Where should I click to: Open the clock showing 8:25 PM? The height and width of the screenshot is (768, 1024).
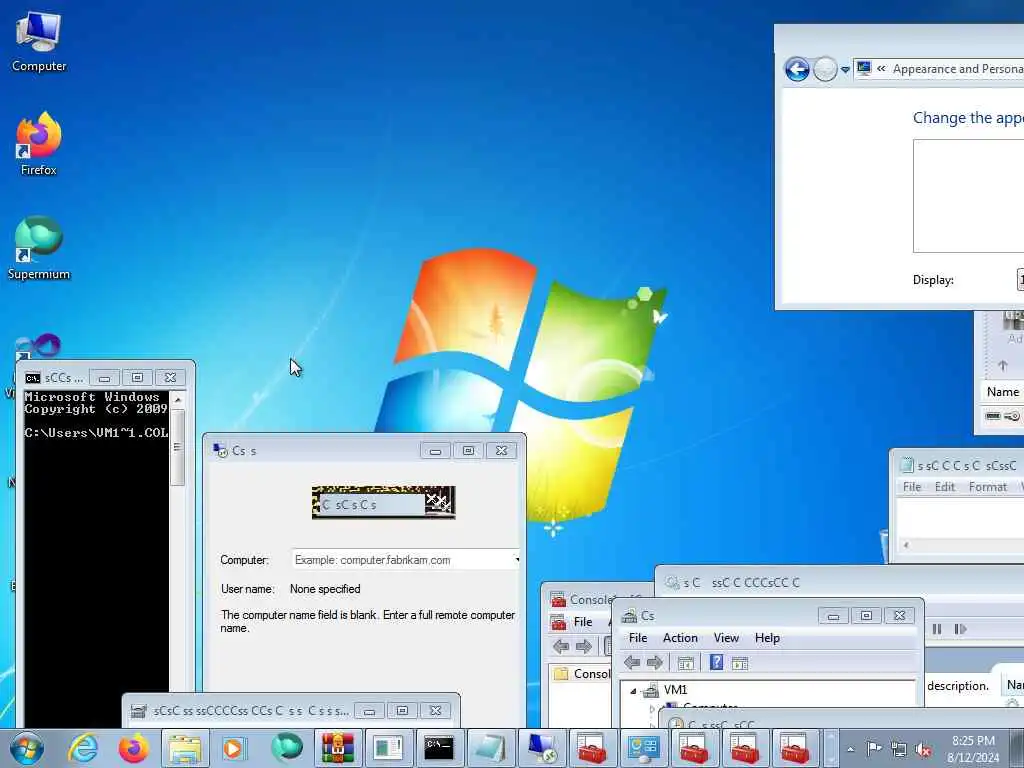[973, 749]
